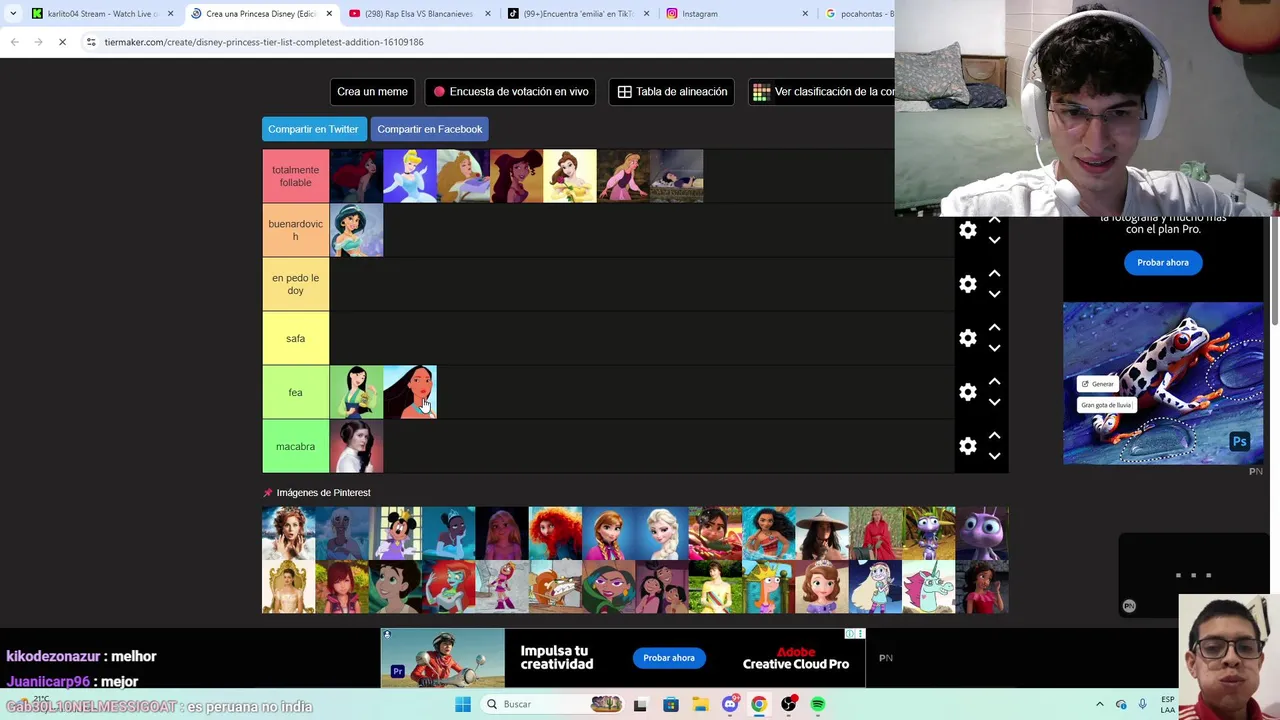Select the 'buenardovich' tier label
This screenshot has width=1280, height=720.
295,230
